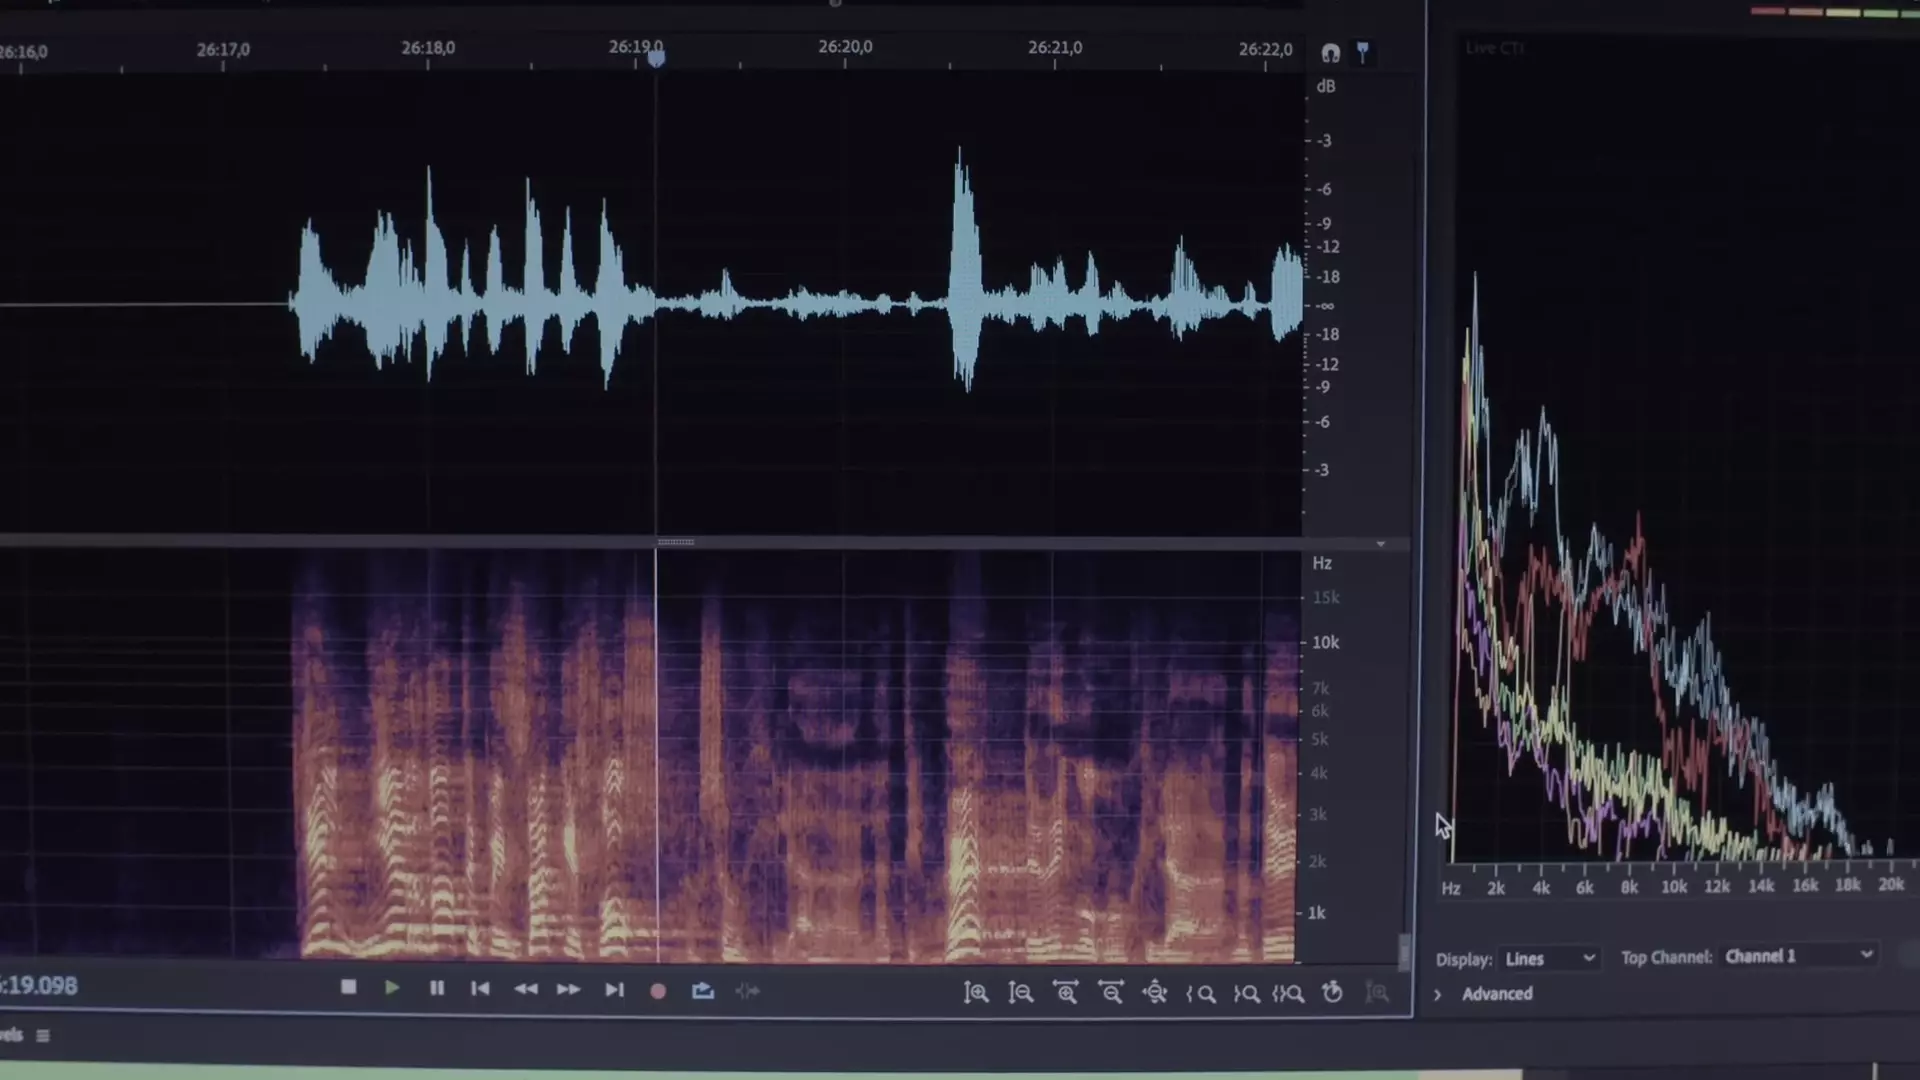The height and width of the screenshot is (1080, 1920).
Task: Toggle the loop playback icon
Action: click(703, 991)
